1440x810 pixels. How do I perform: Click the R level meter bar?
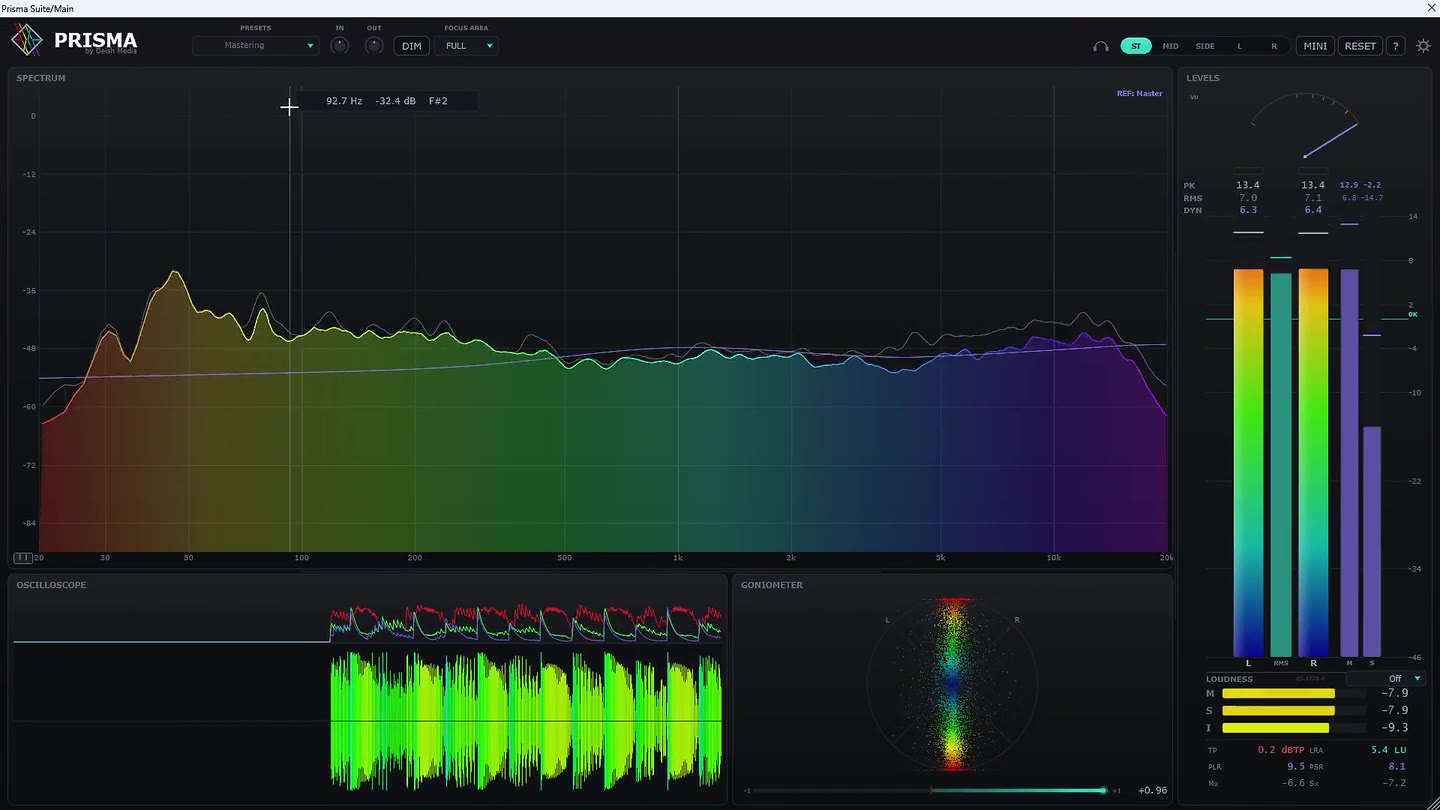(x=1313, y=462)
